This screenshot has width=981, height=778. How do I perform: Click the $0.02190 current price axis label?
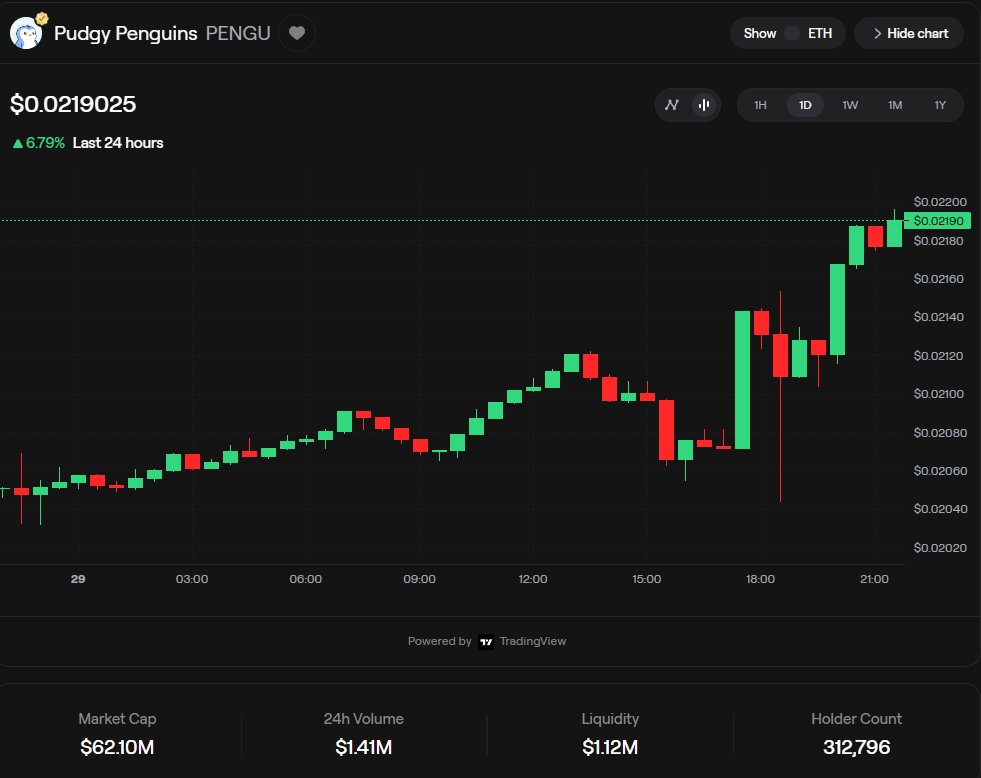[938, 221]
